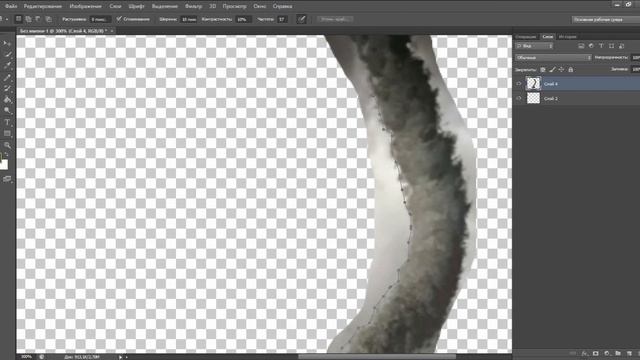
Task: Click the zoom percentage field in status bar
Action: pos(26,357)
